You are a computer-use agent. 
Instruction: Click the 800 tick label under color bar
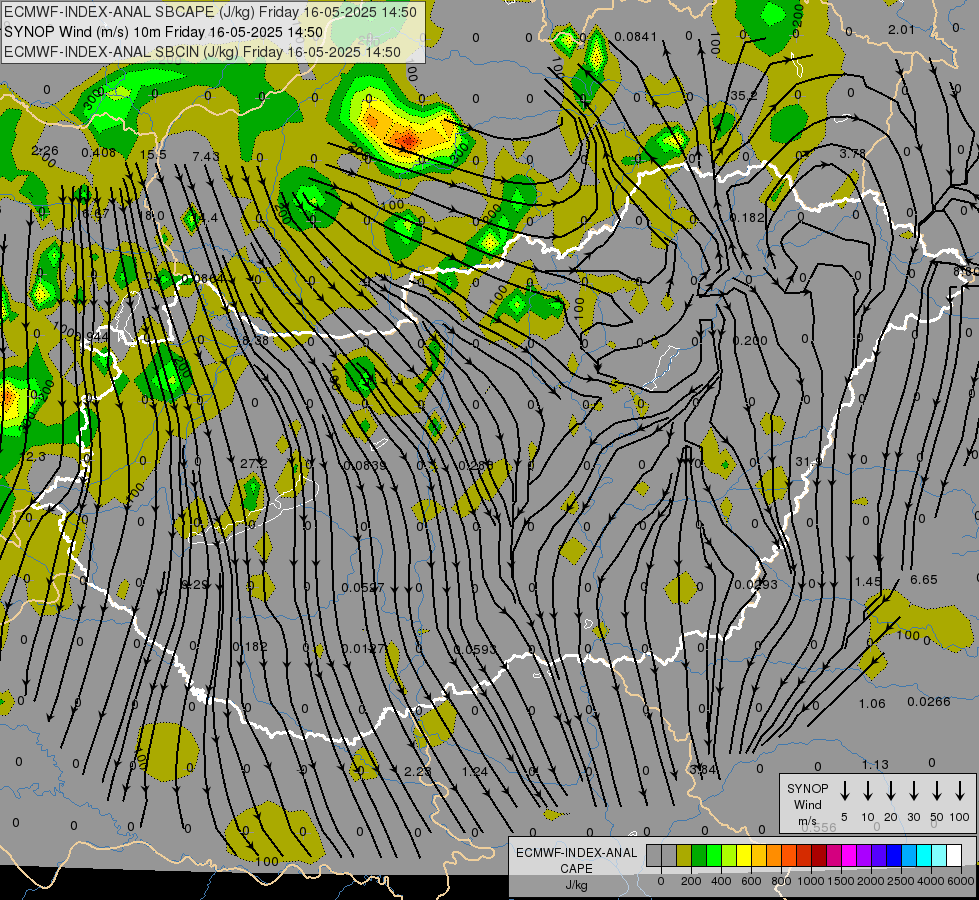[x=780, y=881]
